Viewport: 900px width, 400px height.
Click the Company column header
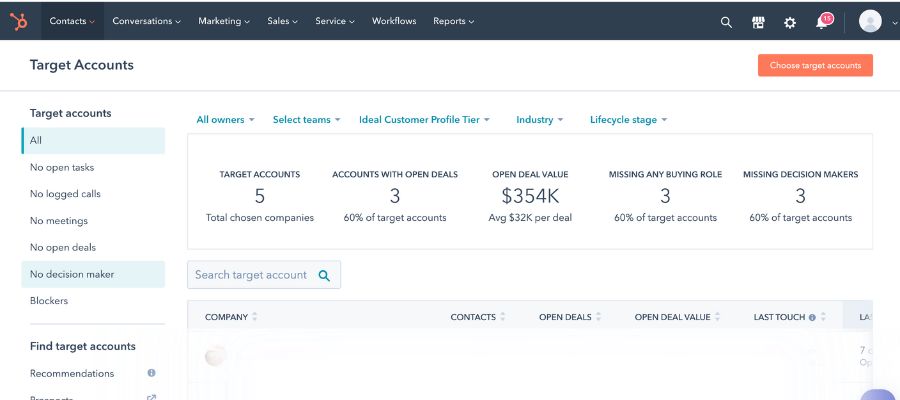226,317
